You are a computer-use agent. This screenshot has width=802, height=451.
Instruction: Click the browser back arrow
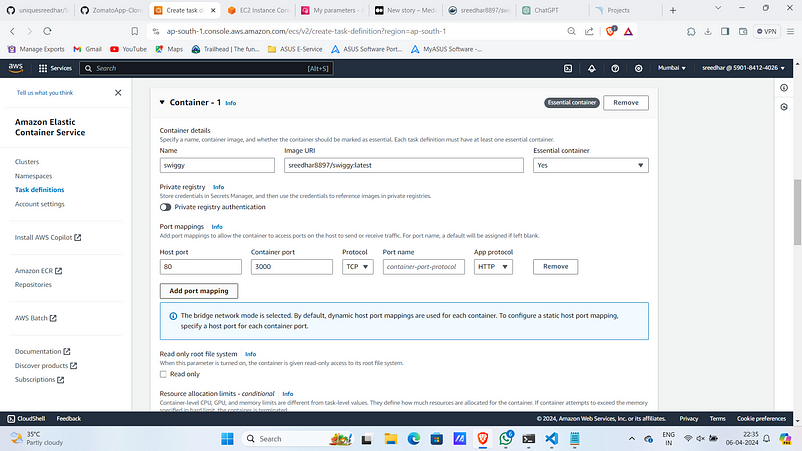pyautogui.click(x=13, y=31)
